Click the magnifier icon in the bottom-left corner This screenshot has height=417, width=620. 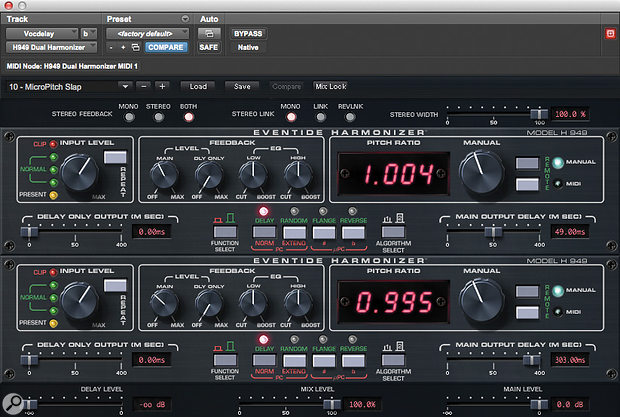[13, 404]
